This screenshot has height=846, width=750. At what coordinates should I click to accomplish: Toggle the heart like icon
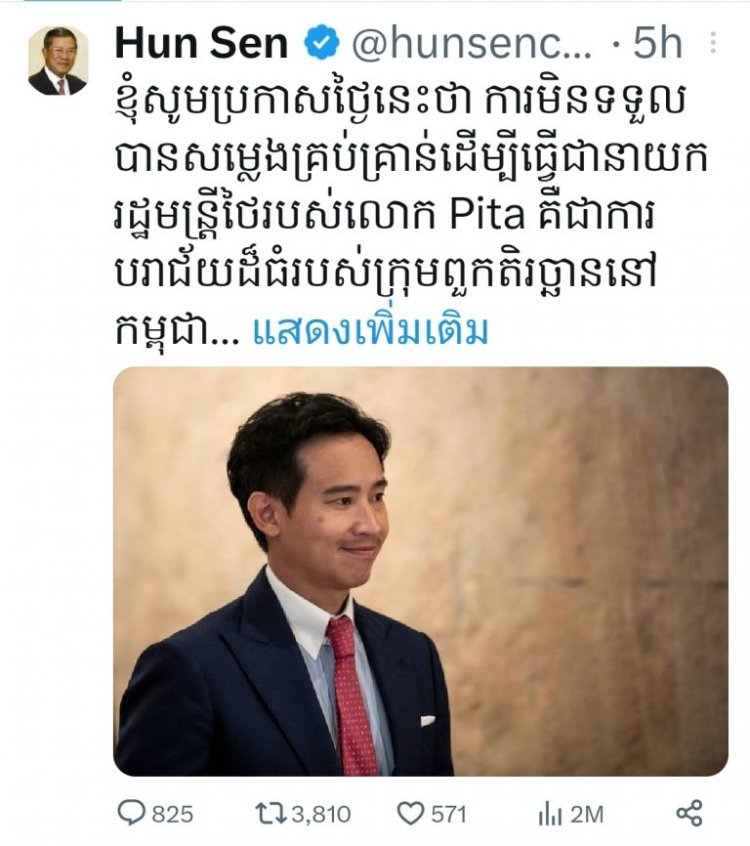point(411,814)
